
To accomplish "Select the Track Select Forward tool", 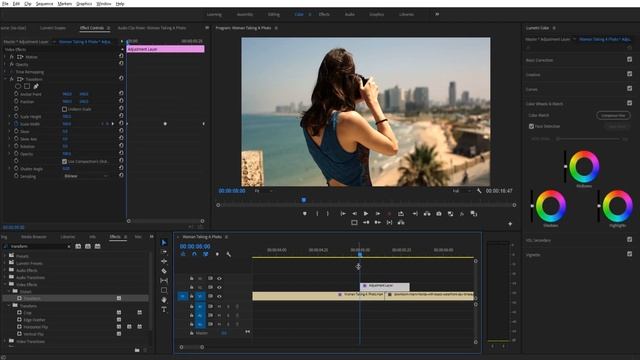I will coord(164,252).
